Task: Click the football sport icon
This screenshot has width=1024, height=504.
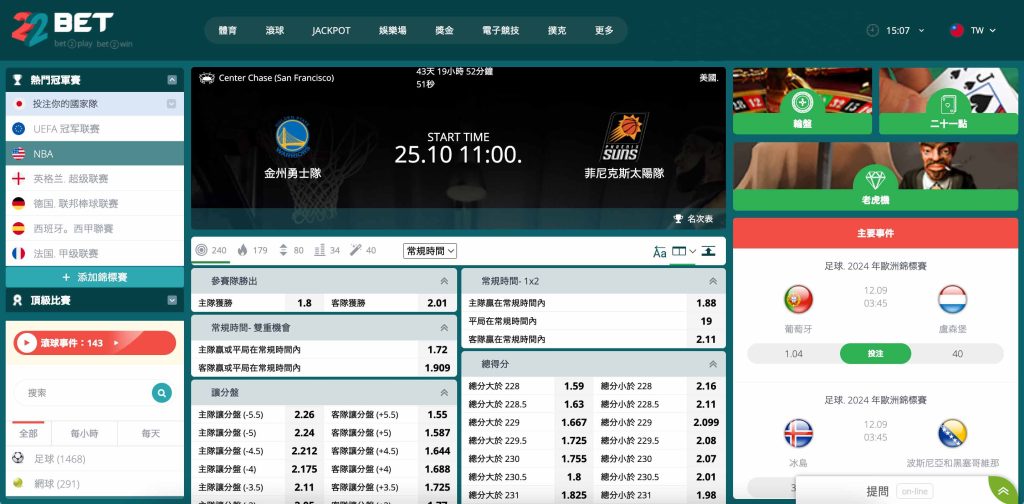Action: tap(18, 459)
